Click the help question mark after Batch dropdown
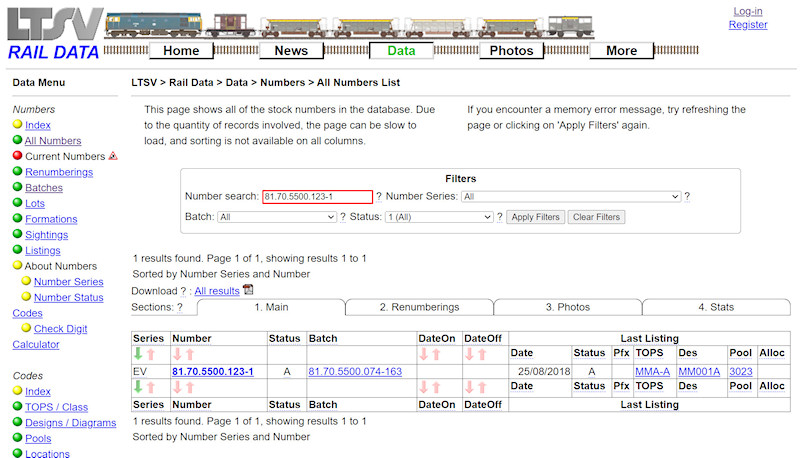Viewport: 800px width, 458px height. pos(343,217)
